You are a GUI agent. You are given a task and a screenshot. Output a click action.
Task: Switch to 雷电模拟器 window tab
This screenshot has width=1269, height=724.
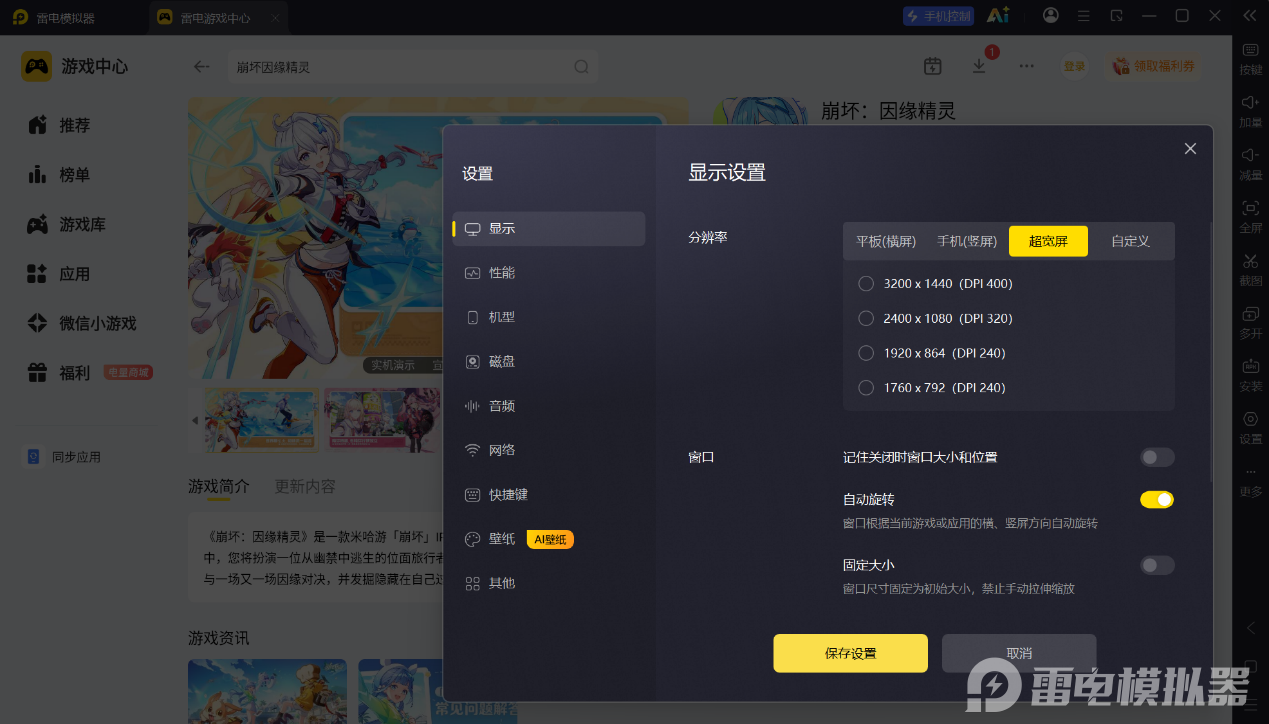click(x=56, y=18)
